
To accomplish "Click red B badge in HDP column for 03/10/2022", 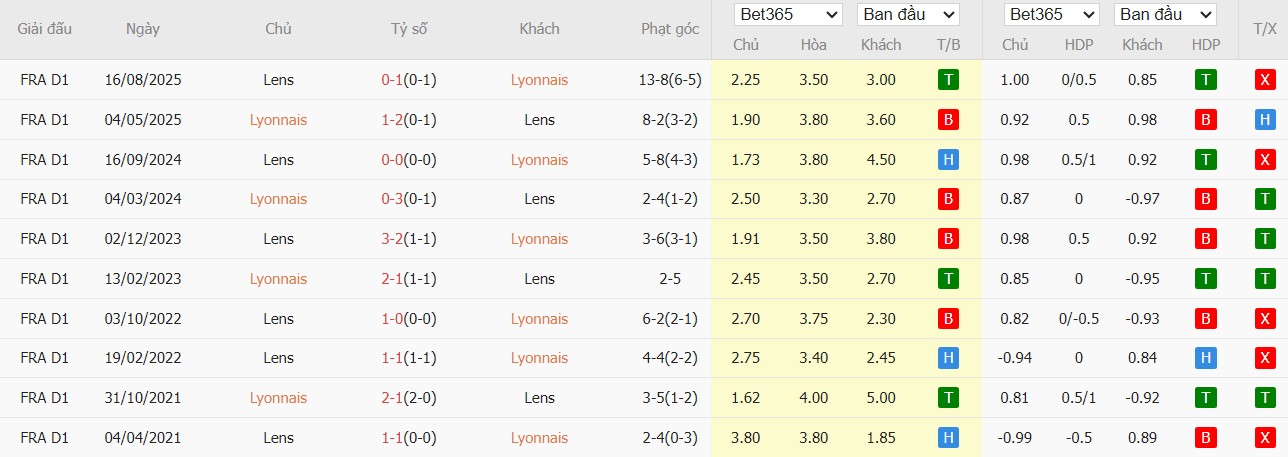I will [x=1206, y=319].
